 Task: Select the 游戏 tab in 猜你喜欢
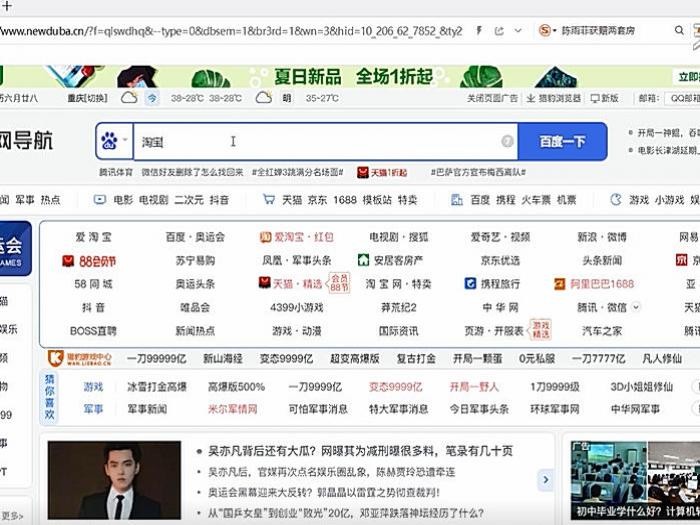(93, 386)
